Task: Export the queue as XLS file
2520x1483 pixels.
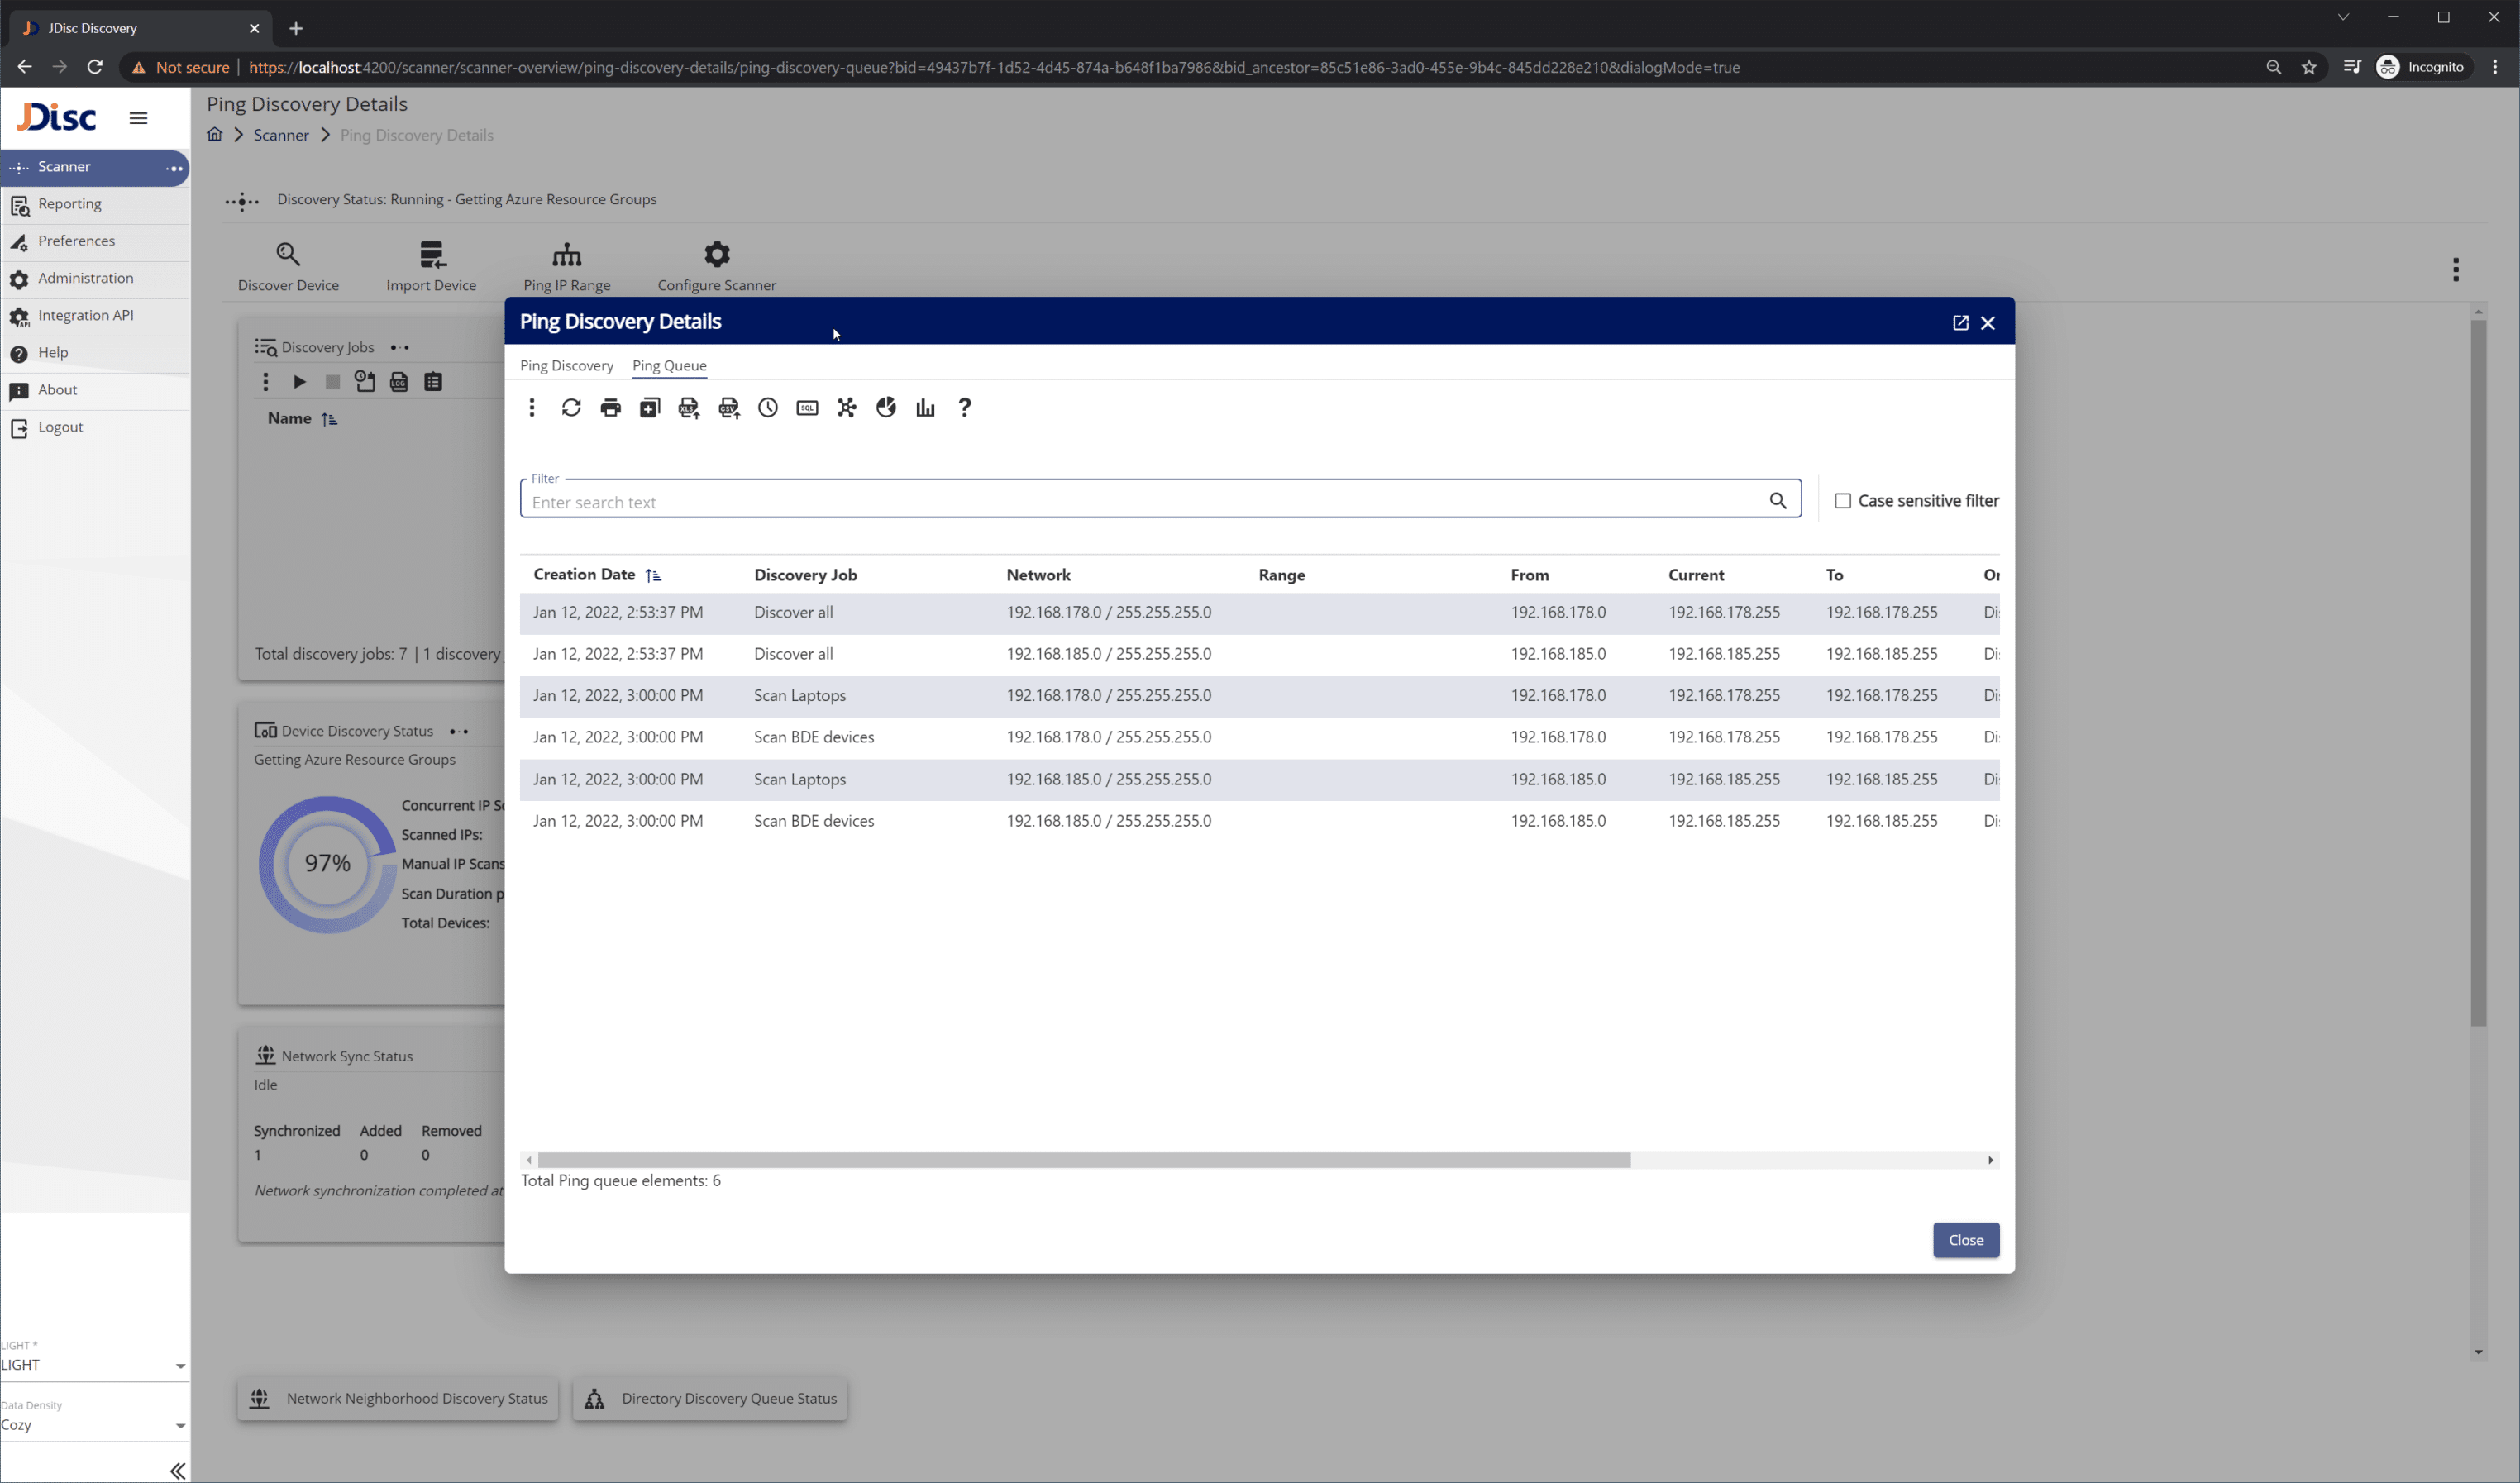Action: tap(689, 407)
